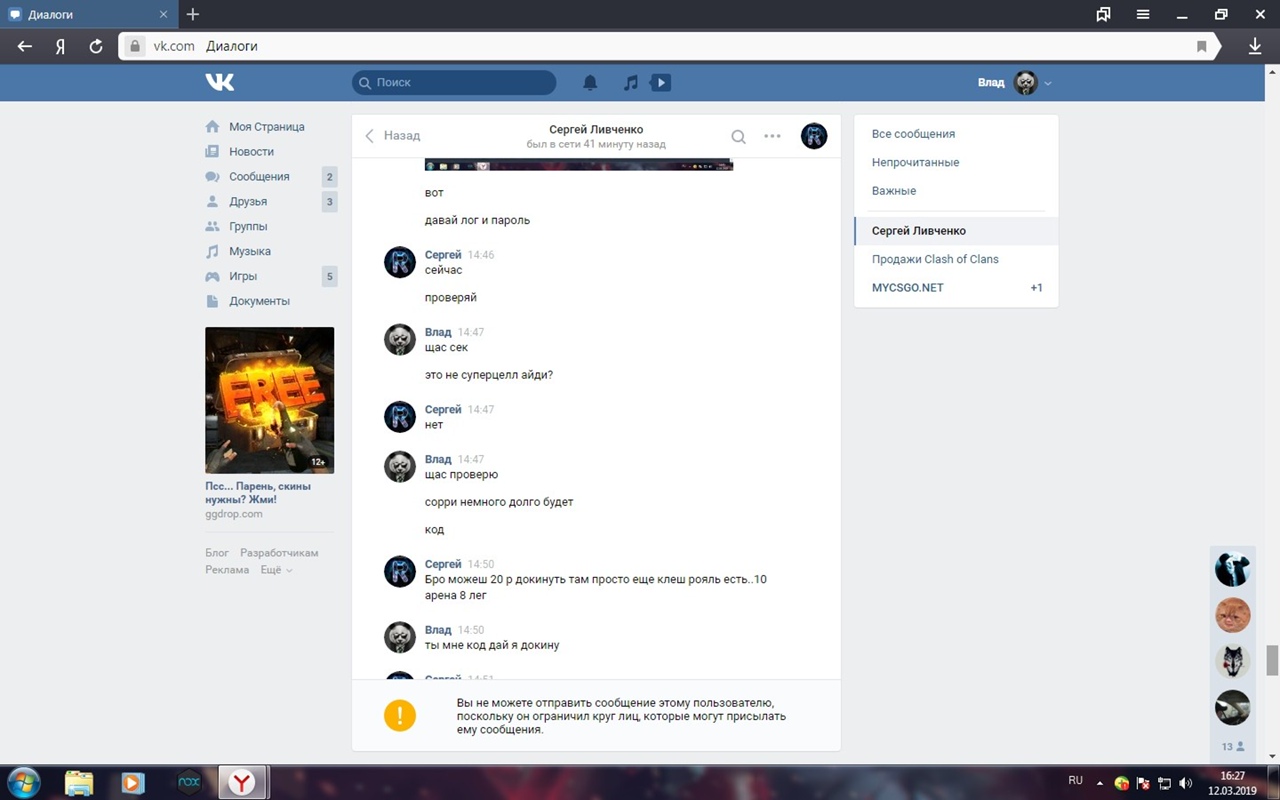Click the video player icon in header

click(660, 83)
